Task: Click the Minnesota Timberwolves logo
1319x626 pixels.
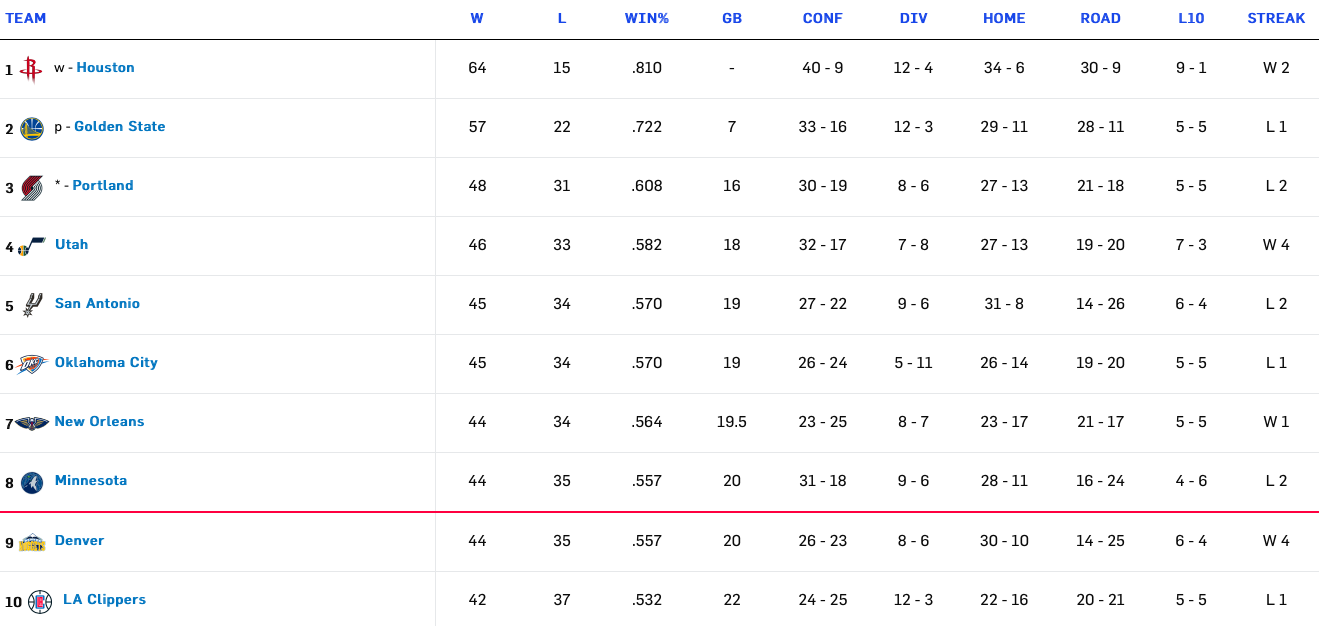Action: click(32, 482)
